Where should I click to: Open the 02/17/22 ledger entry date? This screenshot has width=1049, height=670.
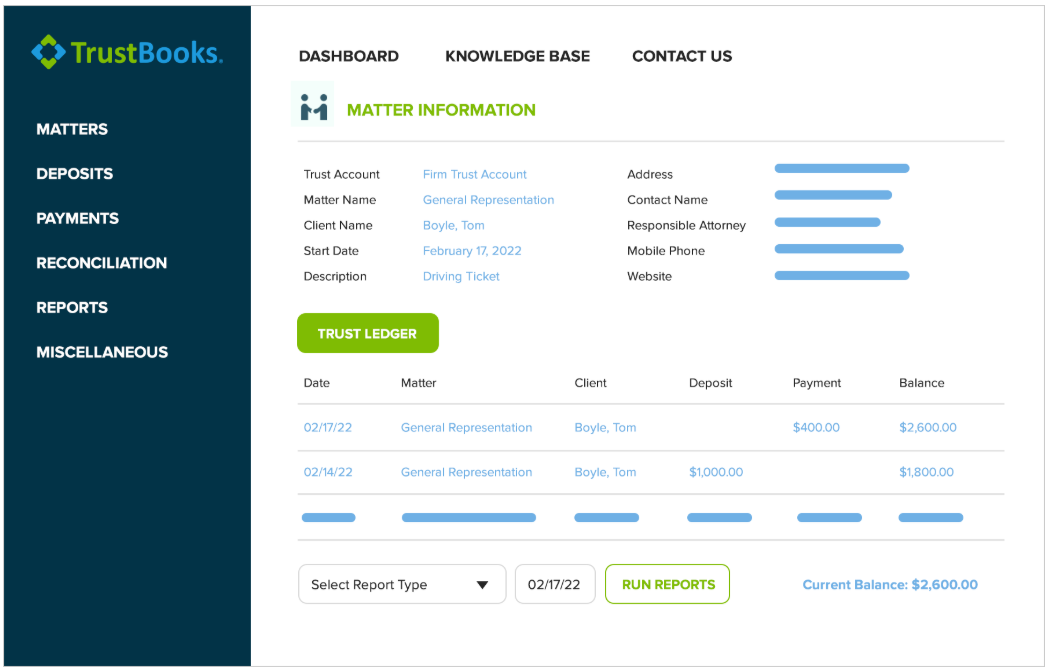coord(328,427)
